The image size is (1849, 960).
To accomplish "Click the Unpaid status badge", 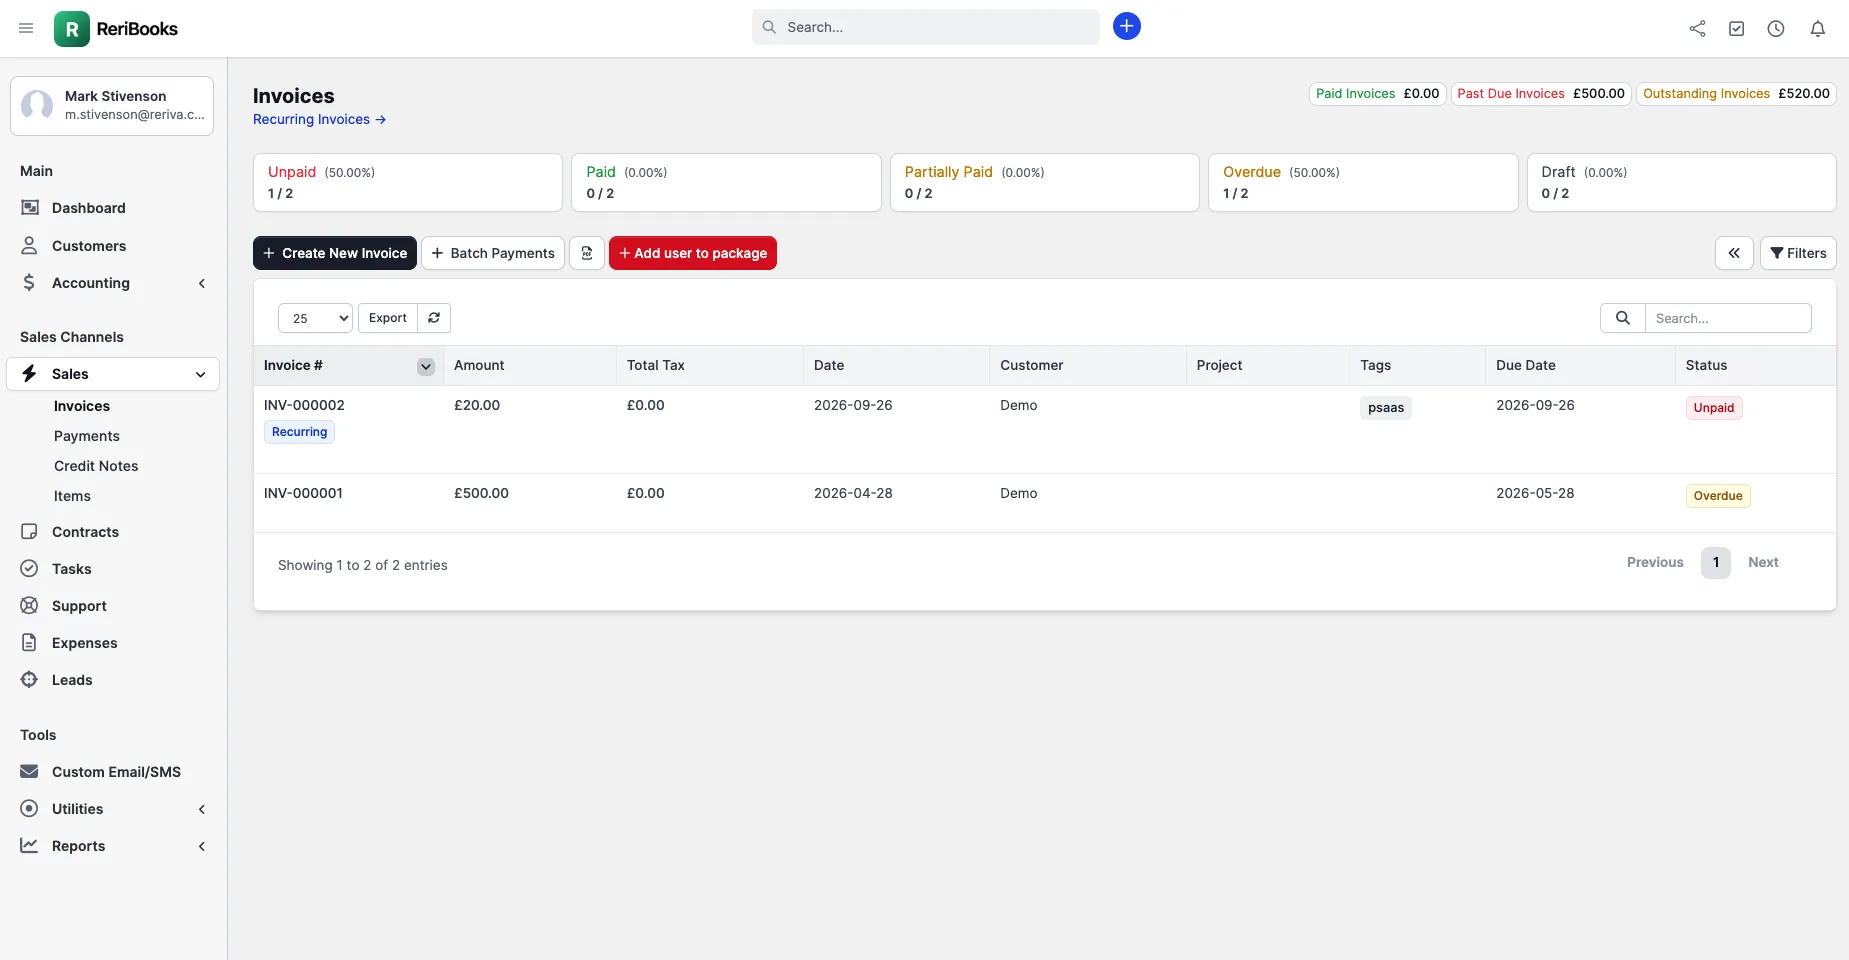I will click(x=1714, y=408).
